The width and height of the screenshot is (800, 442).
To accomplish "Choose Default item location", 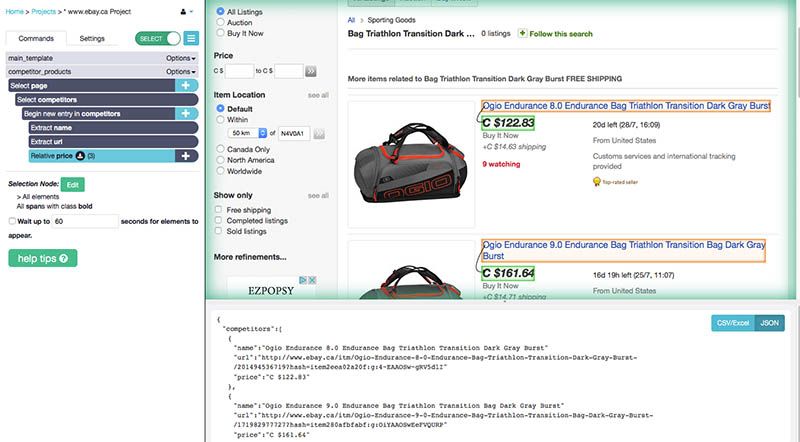I will pos(220,109).
